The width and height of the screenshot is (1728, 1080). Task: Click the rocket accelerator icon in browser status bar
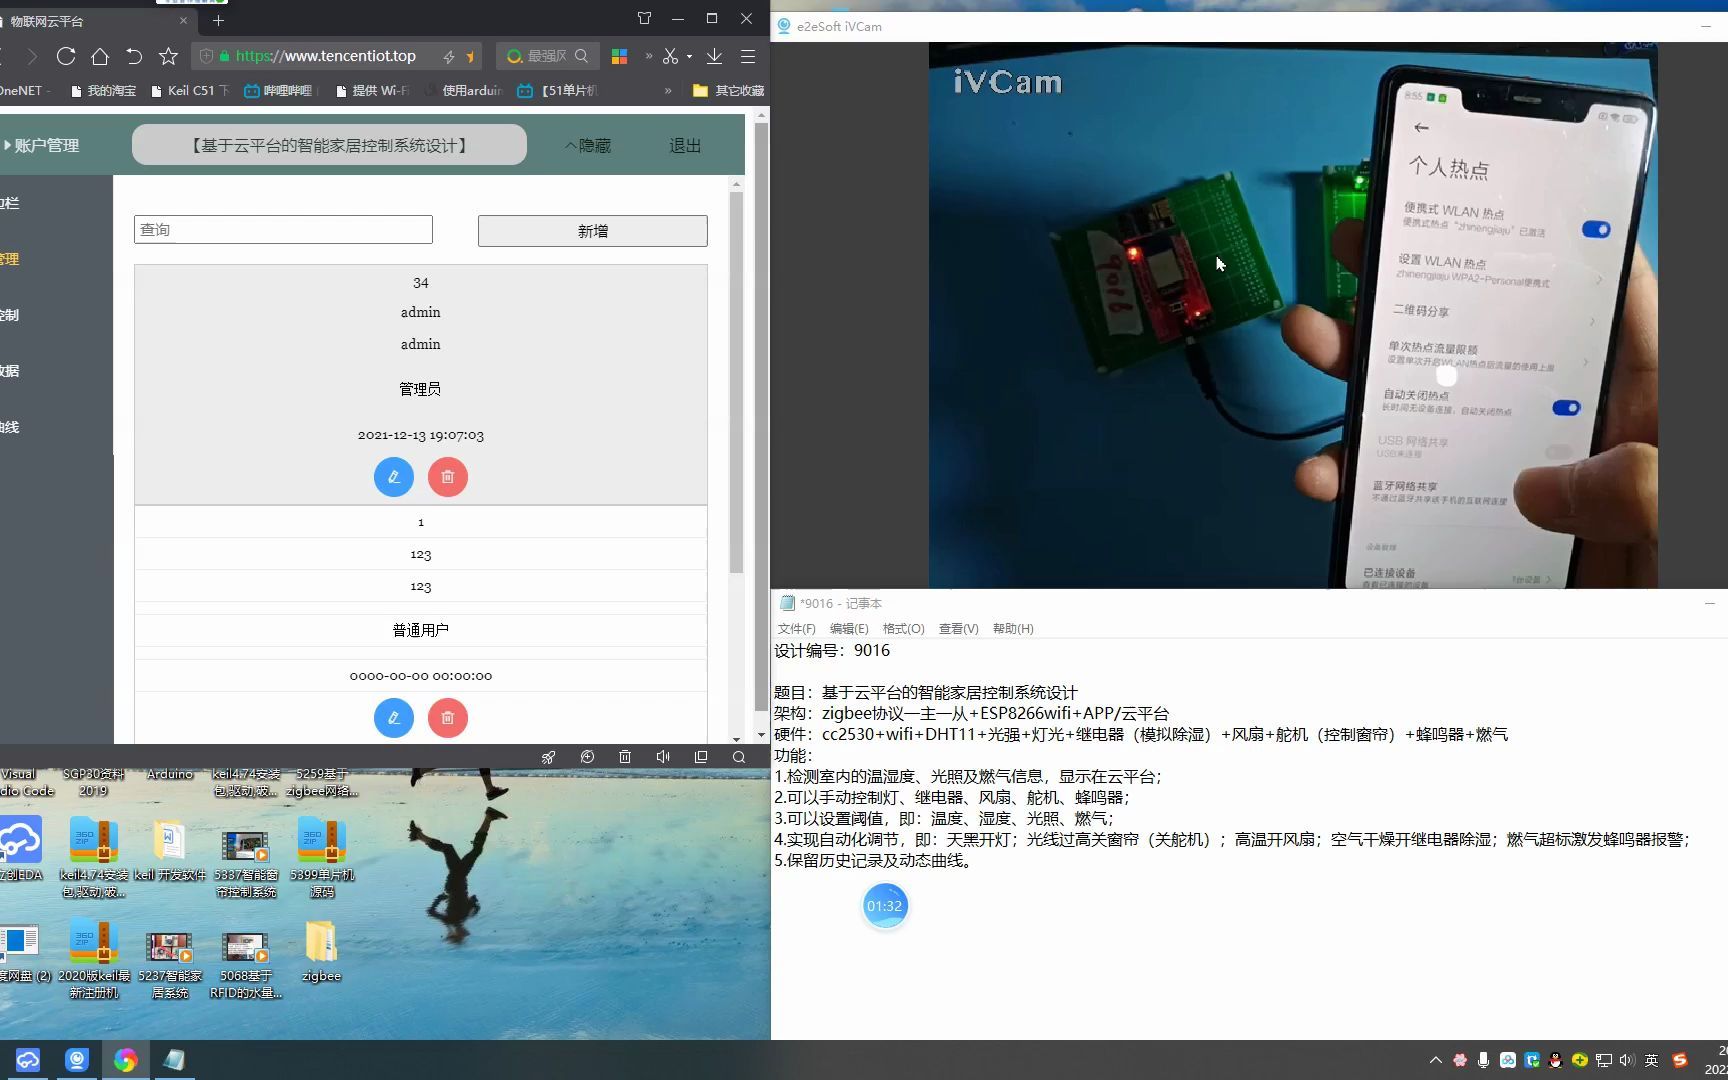[549, 757]
